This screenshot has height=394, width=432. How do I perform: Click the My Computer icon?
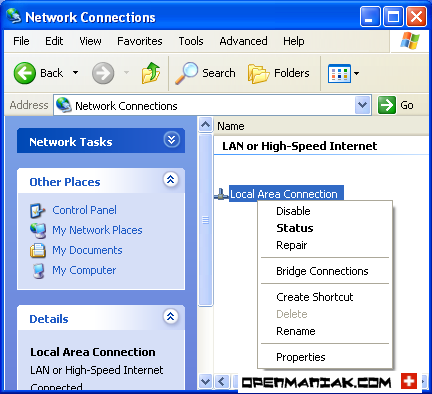pos(38,270)
